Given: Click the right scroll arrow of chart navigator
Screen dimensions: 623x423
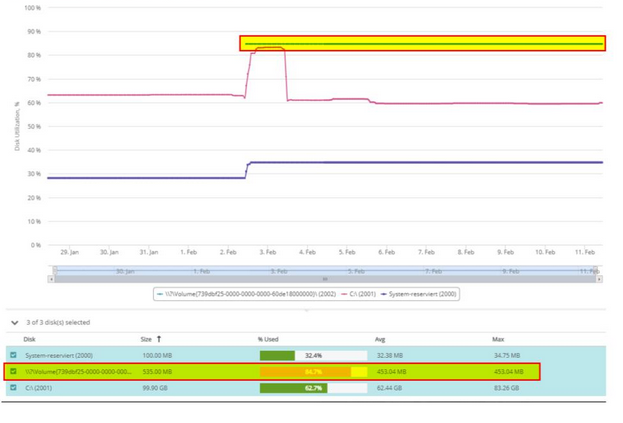Looking at the screenshot, I should click(x=599, y=279).
